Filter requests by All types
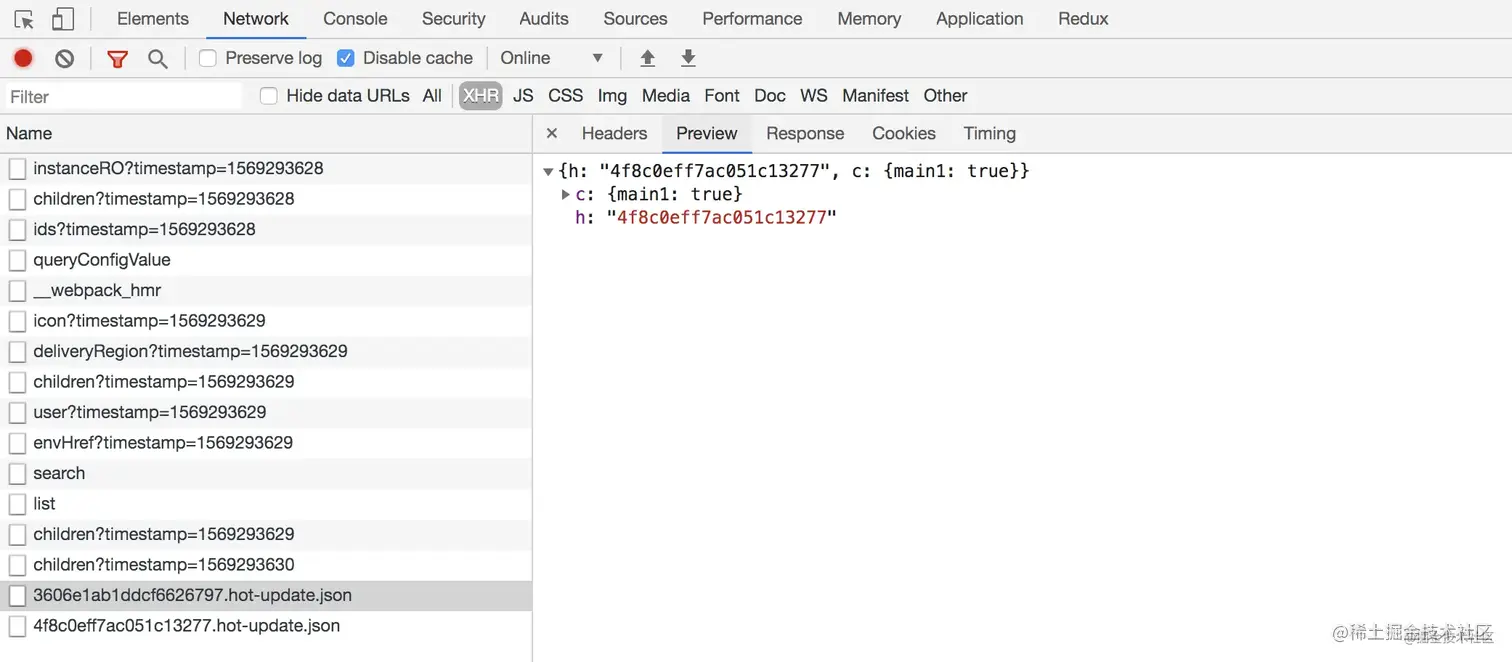Viewport: 1512px width, 662px height. (x=432, y=96)
